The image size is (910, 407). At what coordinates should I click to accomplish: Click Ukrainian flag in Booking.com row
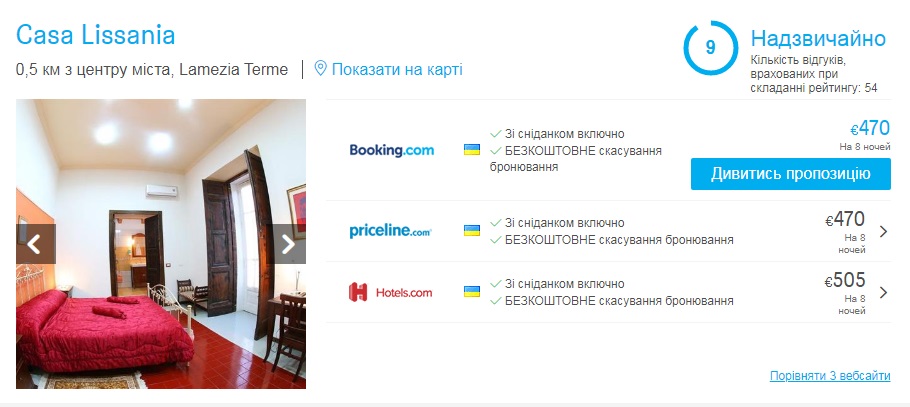point(472,150)
